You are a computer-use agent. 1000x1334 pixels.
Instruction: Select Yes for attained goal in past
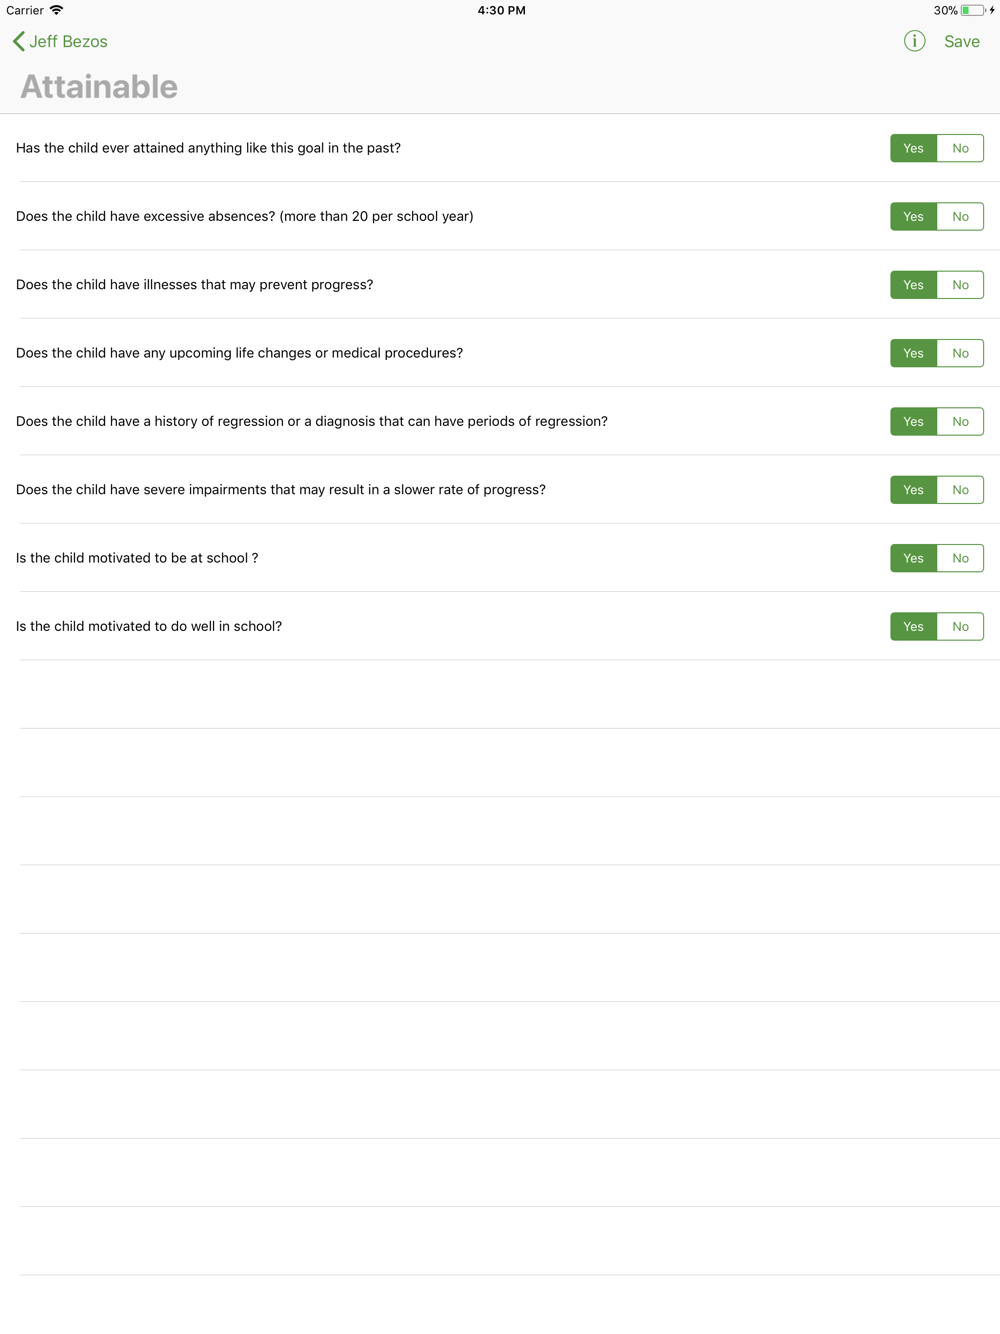point(914,148)
